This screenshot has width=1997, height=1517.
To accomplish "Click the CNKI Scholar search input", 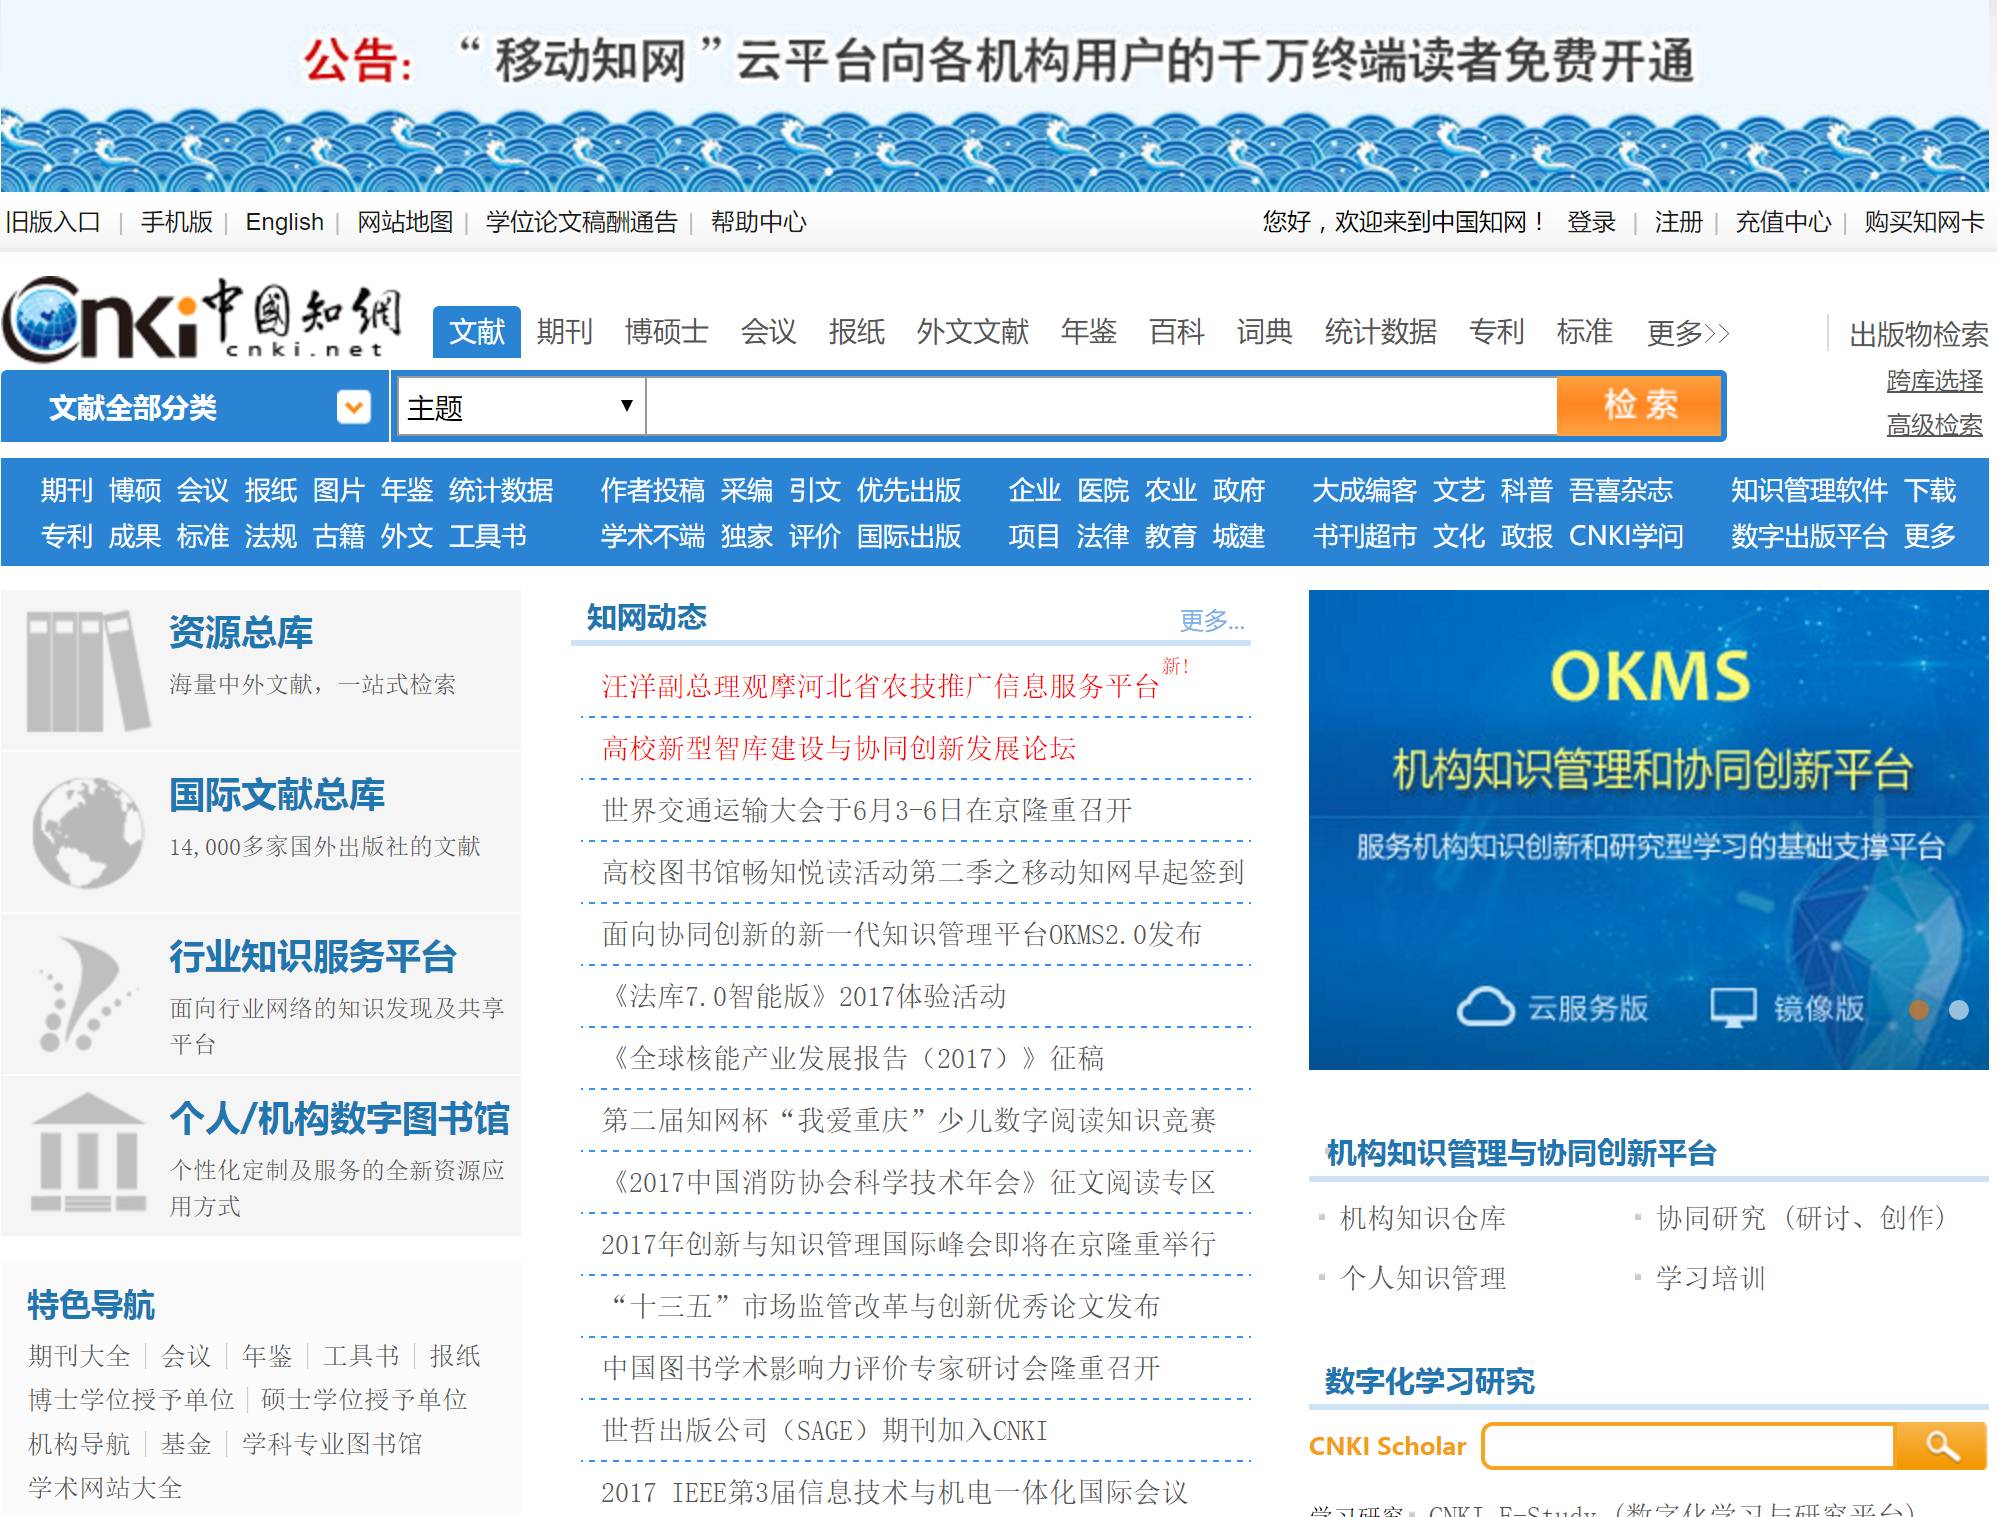I will (x=1689, y=1446).
